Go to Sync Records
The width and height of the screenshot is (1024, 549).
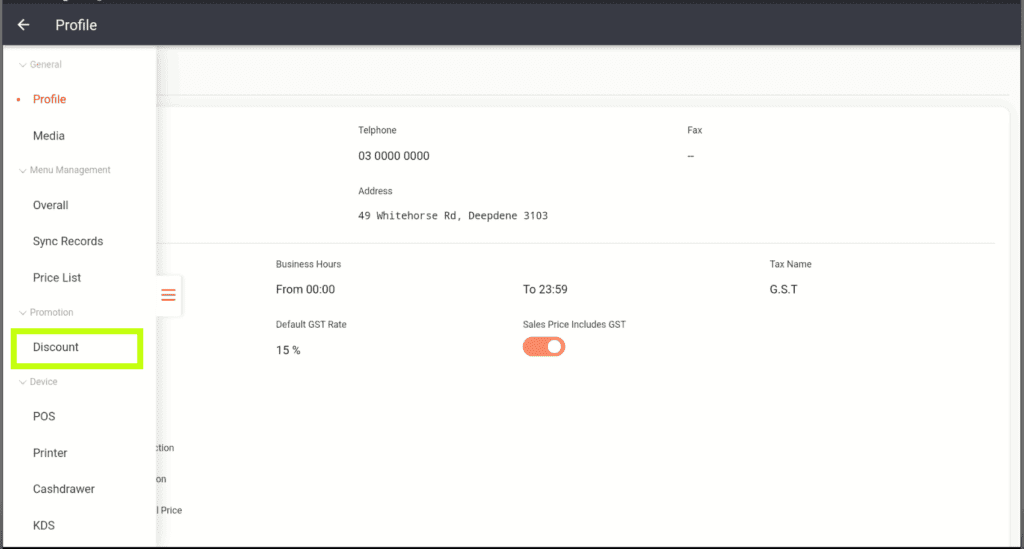tap(67, 241)
